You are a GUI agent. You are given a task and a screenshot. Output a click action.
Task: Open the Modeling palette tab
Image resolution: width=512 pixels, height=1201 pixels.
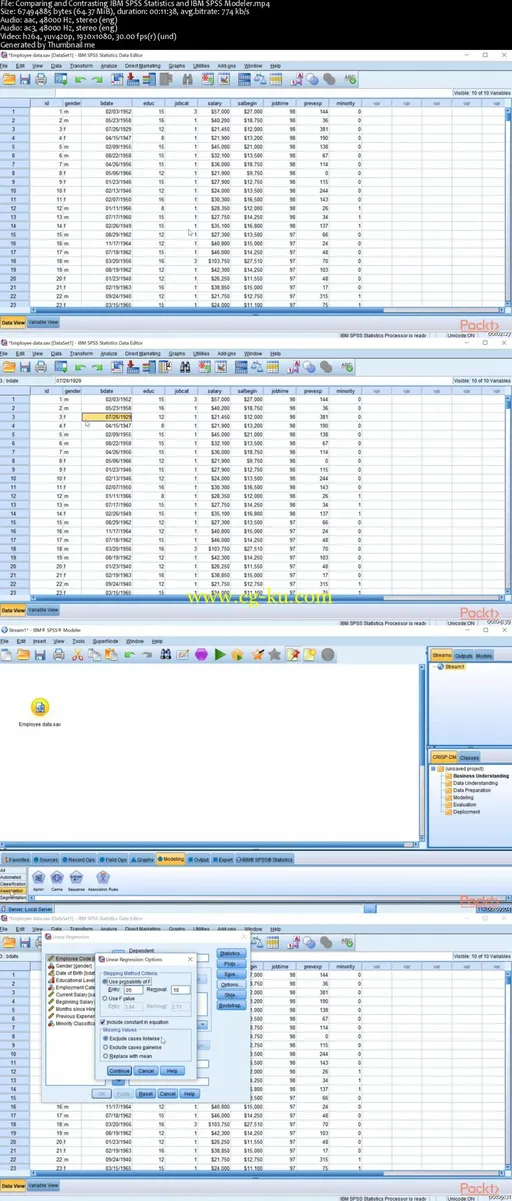[170, 859]
